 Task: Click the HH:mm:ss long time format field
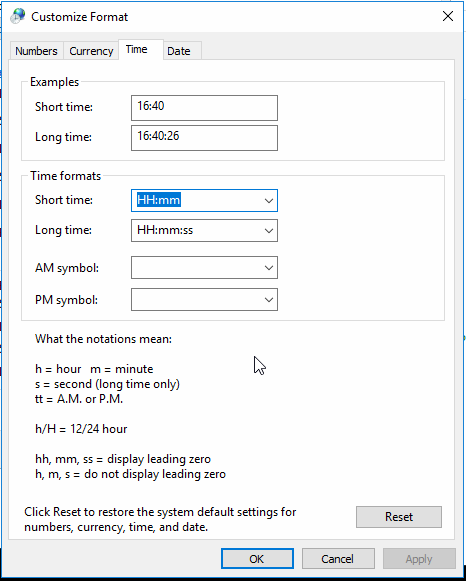[x=196, y=230]
